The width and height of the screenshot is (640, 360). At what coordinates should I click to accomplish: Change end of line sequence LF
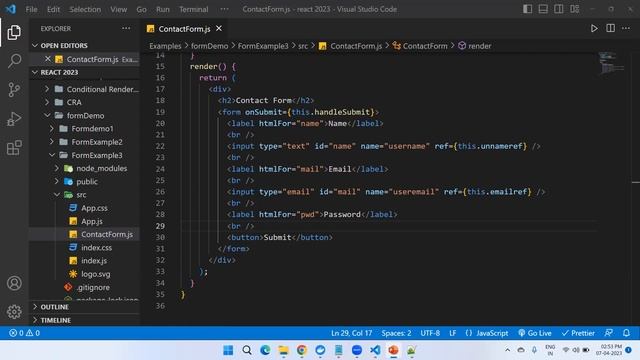click(453, 333)
